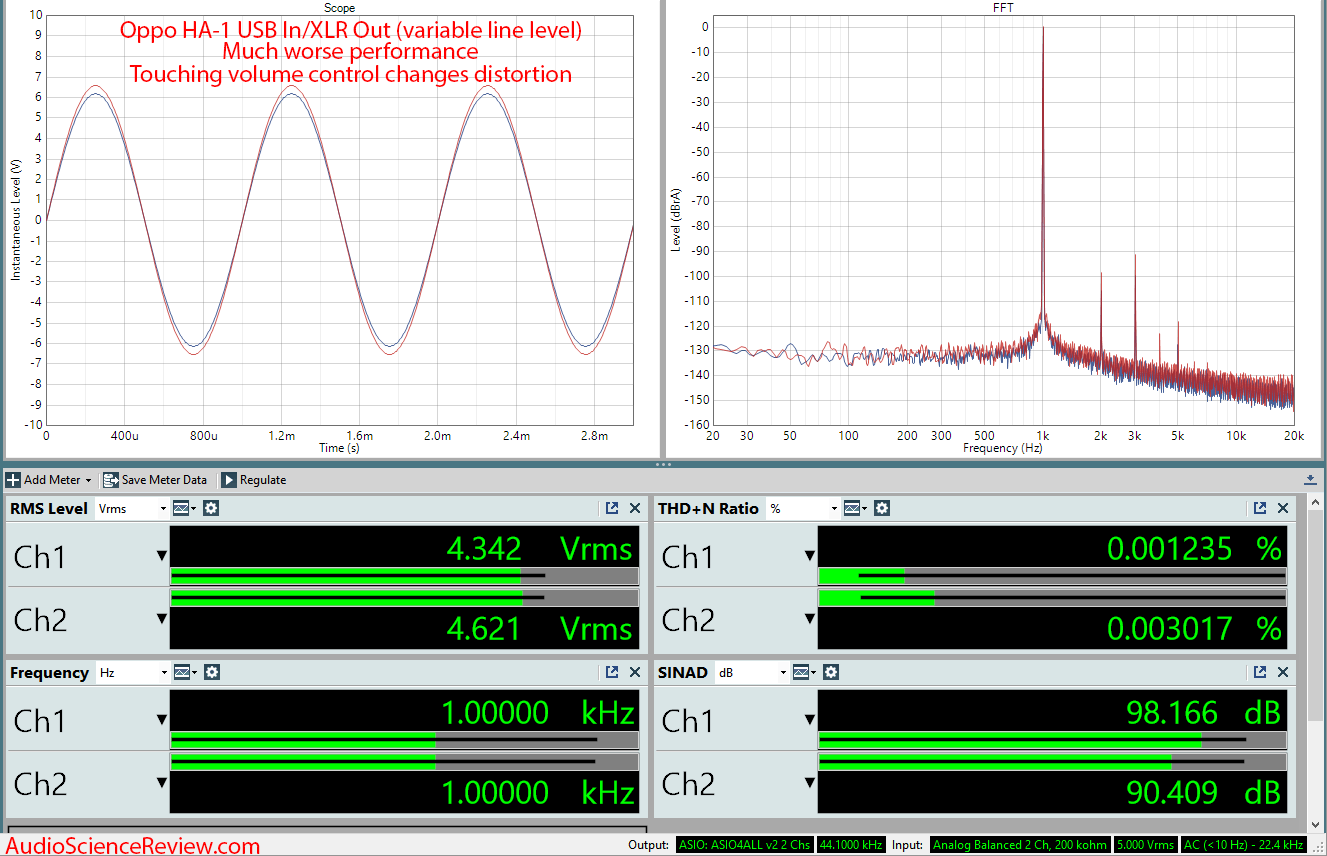Expand THD+N Ratio Ch2 triangle menu
This screenshot has width=1327, height=856.
[809, 620]
